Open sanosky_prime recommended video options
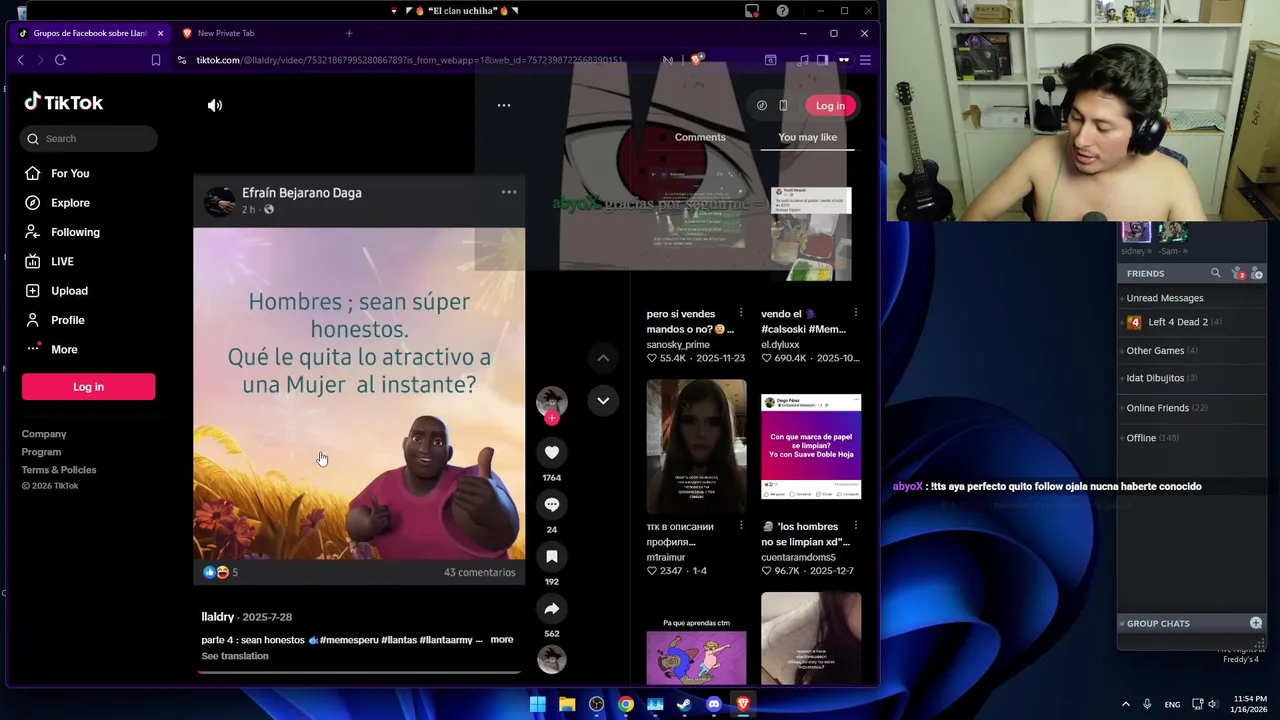Image resolution: width=1280 pixels, height=720 pixels. tap(741, 314)
